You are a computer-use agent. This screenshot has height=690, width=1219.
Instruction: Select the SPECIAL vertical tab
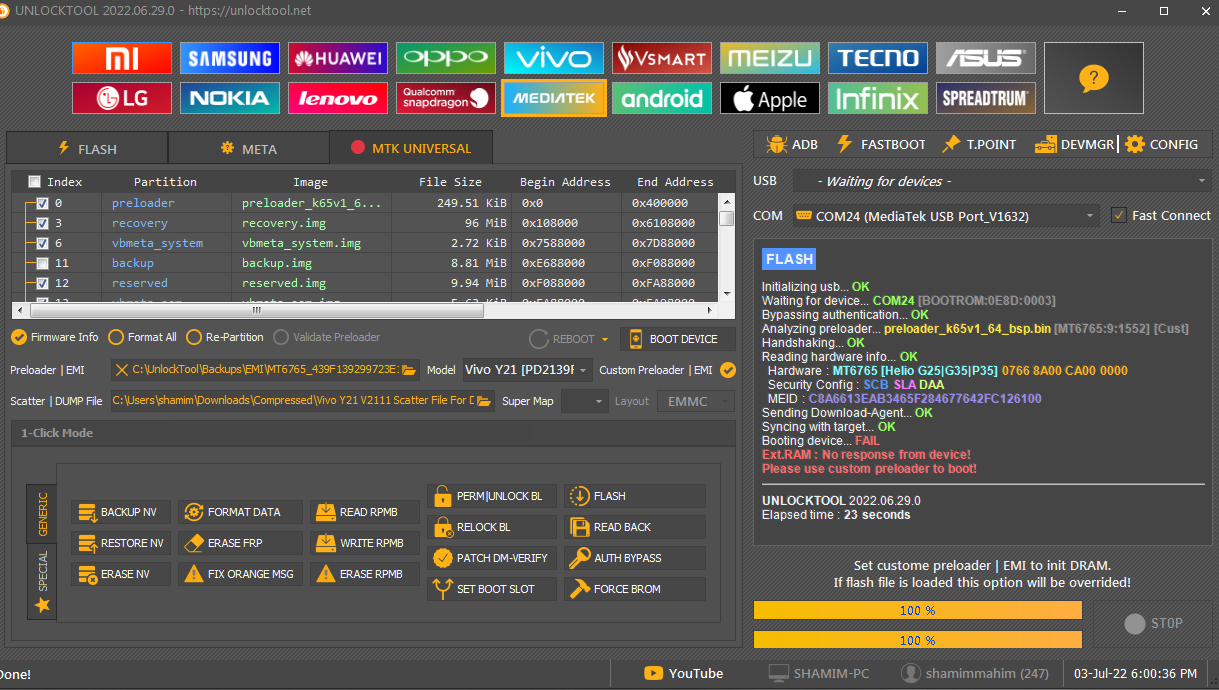(x=42, y=581)
